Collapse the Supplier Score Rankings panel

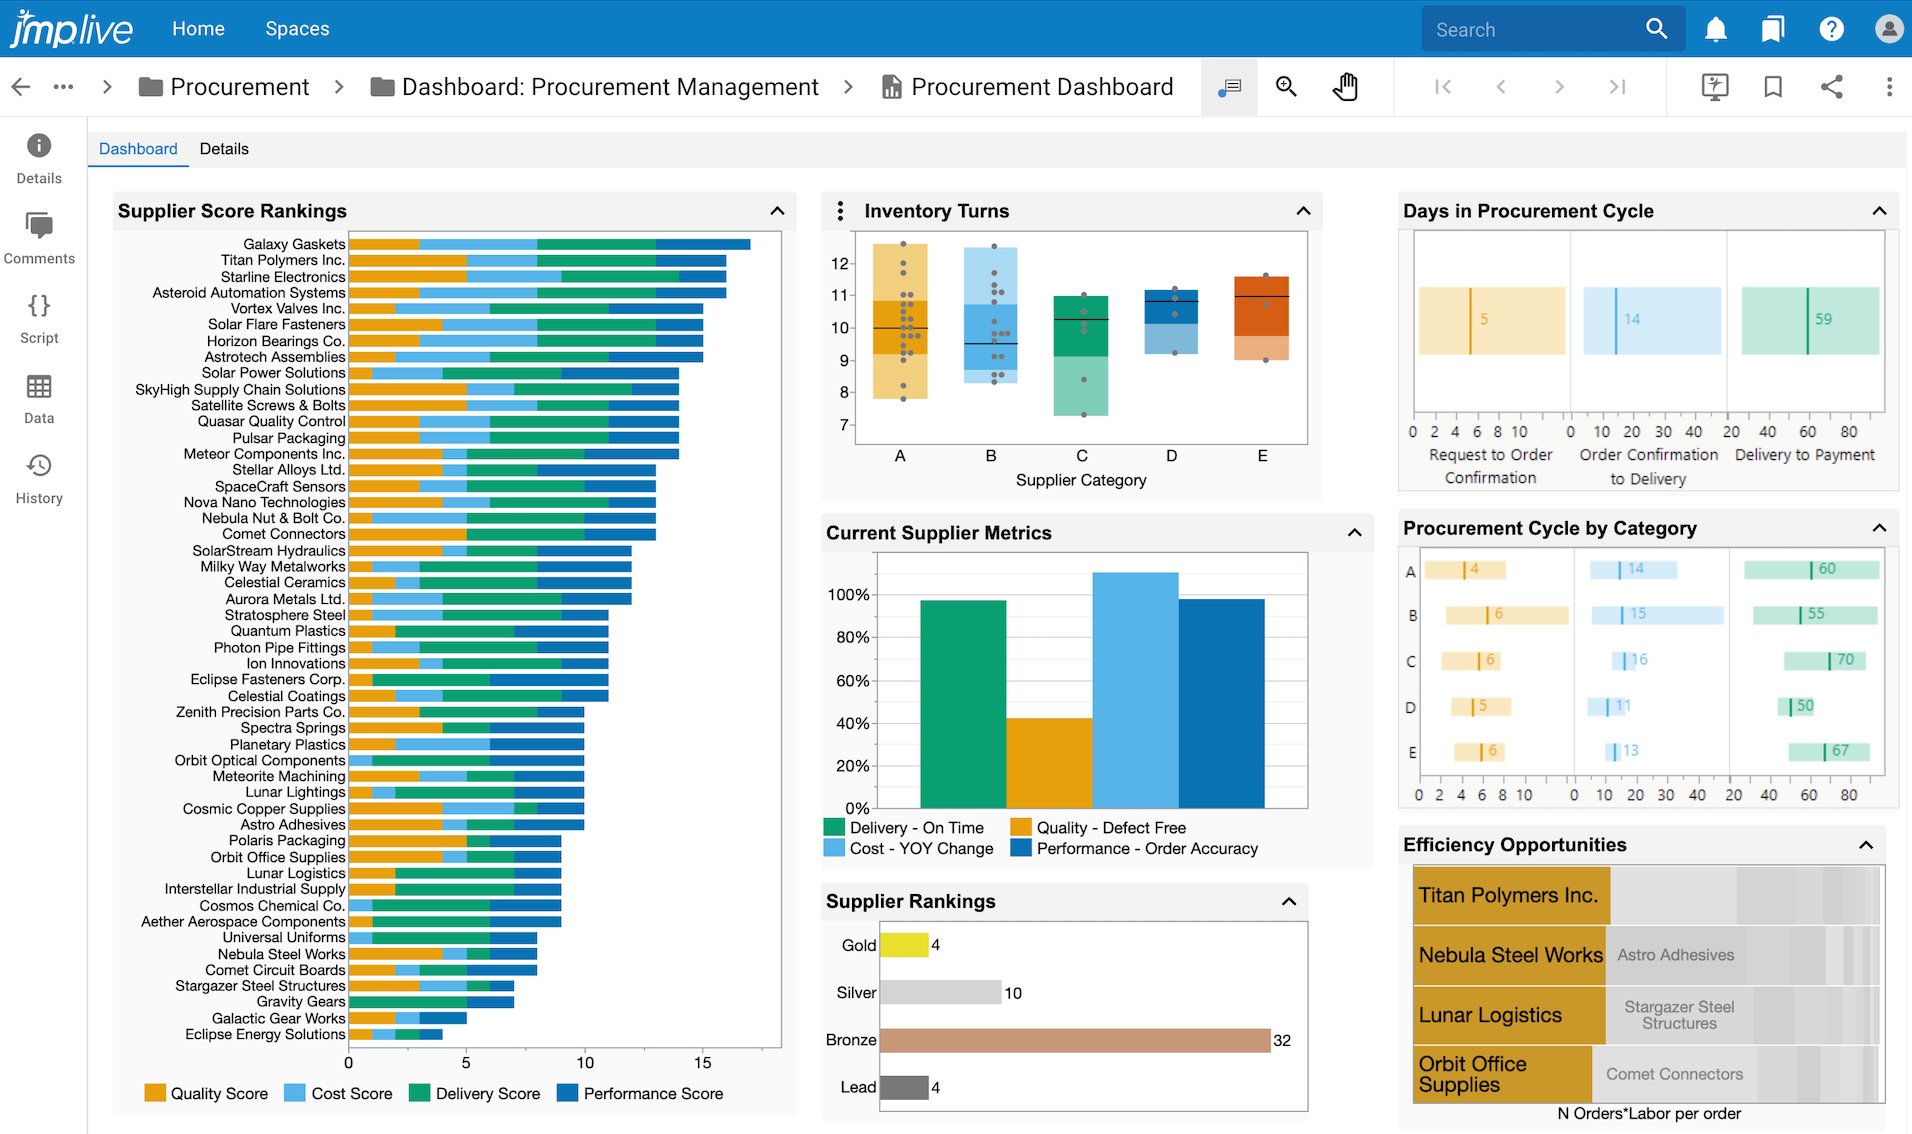pos(777,211)
